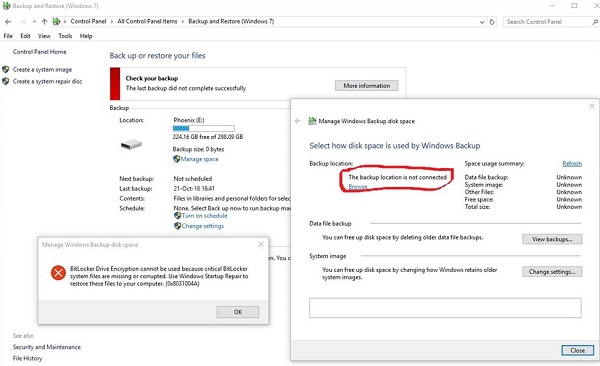Click the Phoenix drive space usage bar
Image resolution: width=600 pixels, height=366 pixels.
pos(204,129)
